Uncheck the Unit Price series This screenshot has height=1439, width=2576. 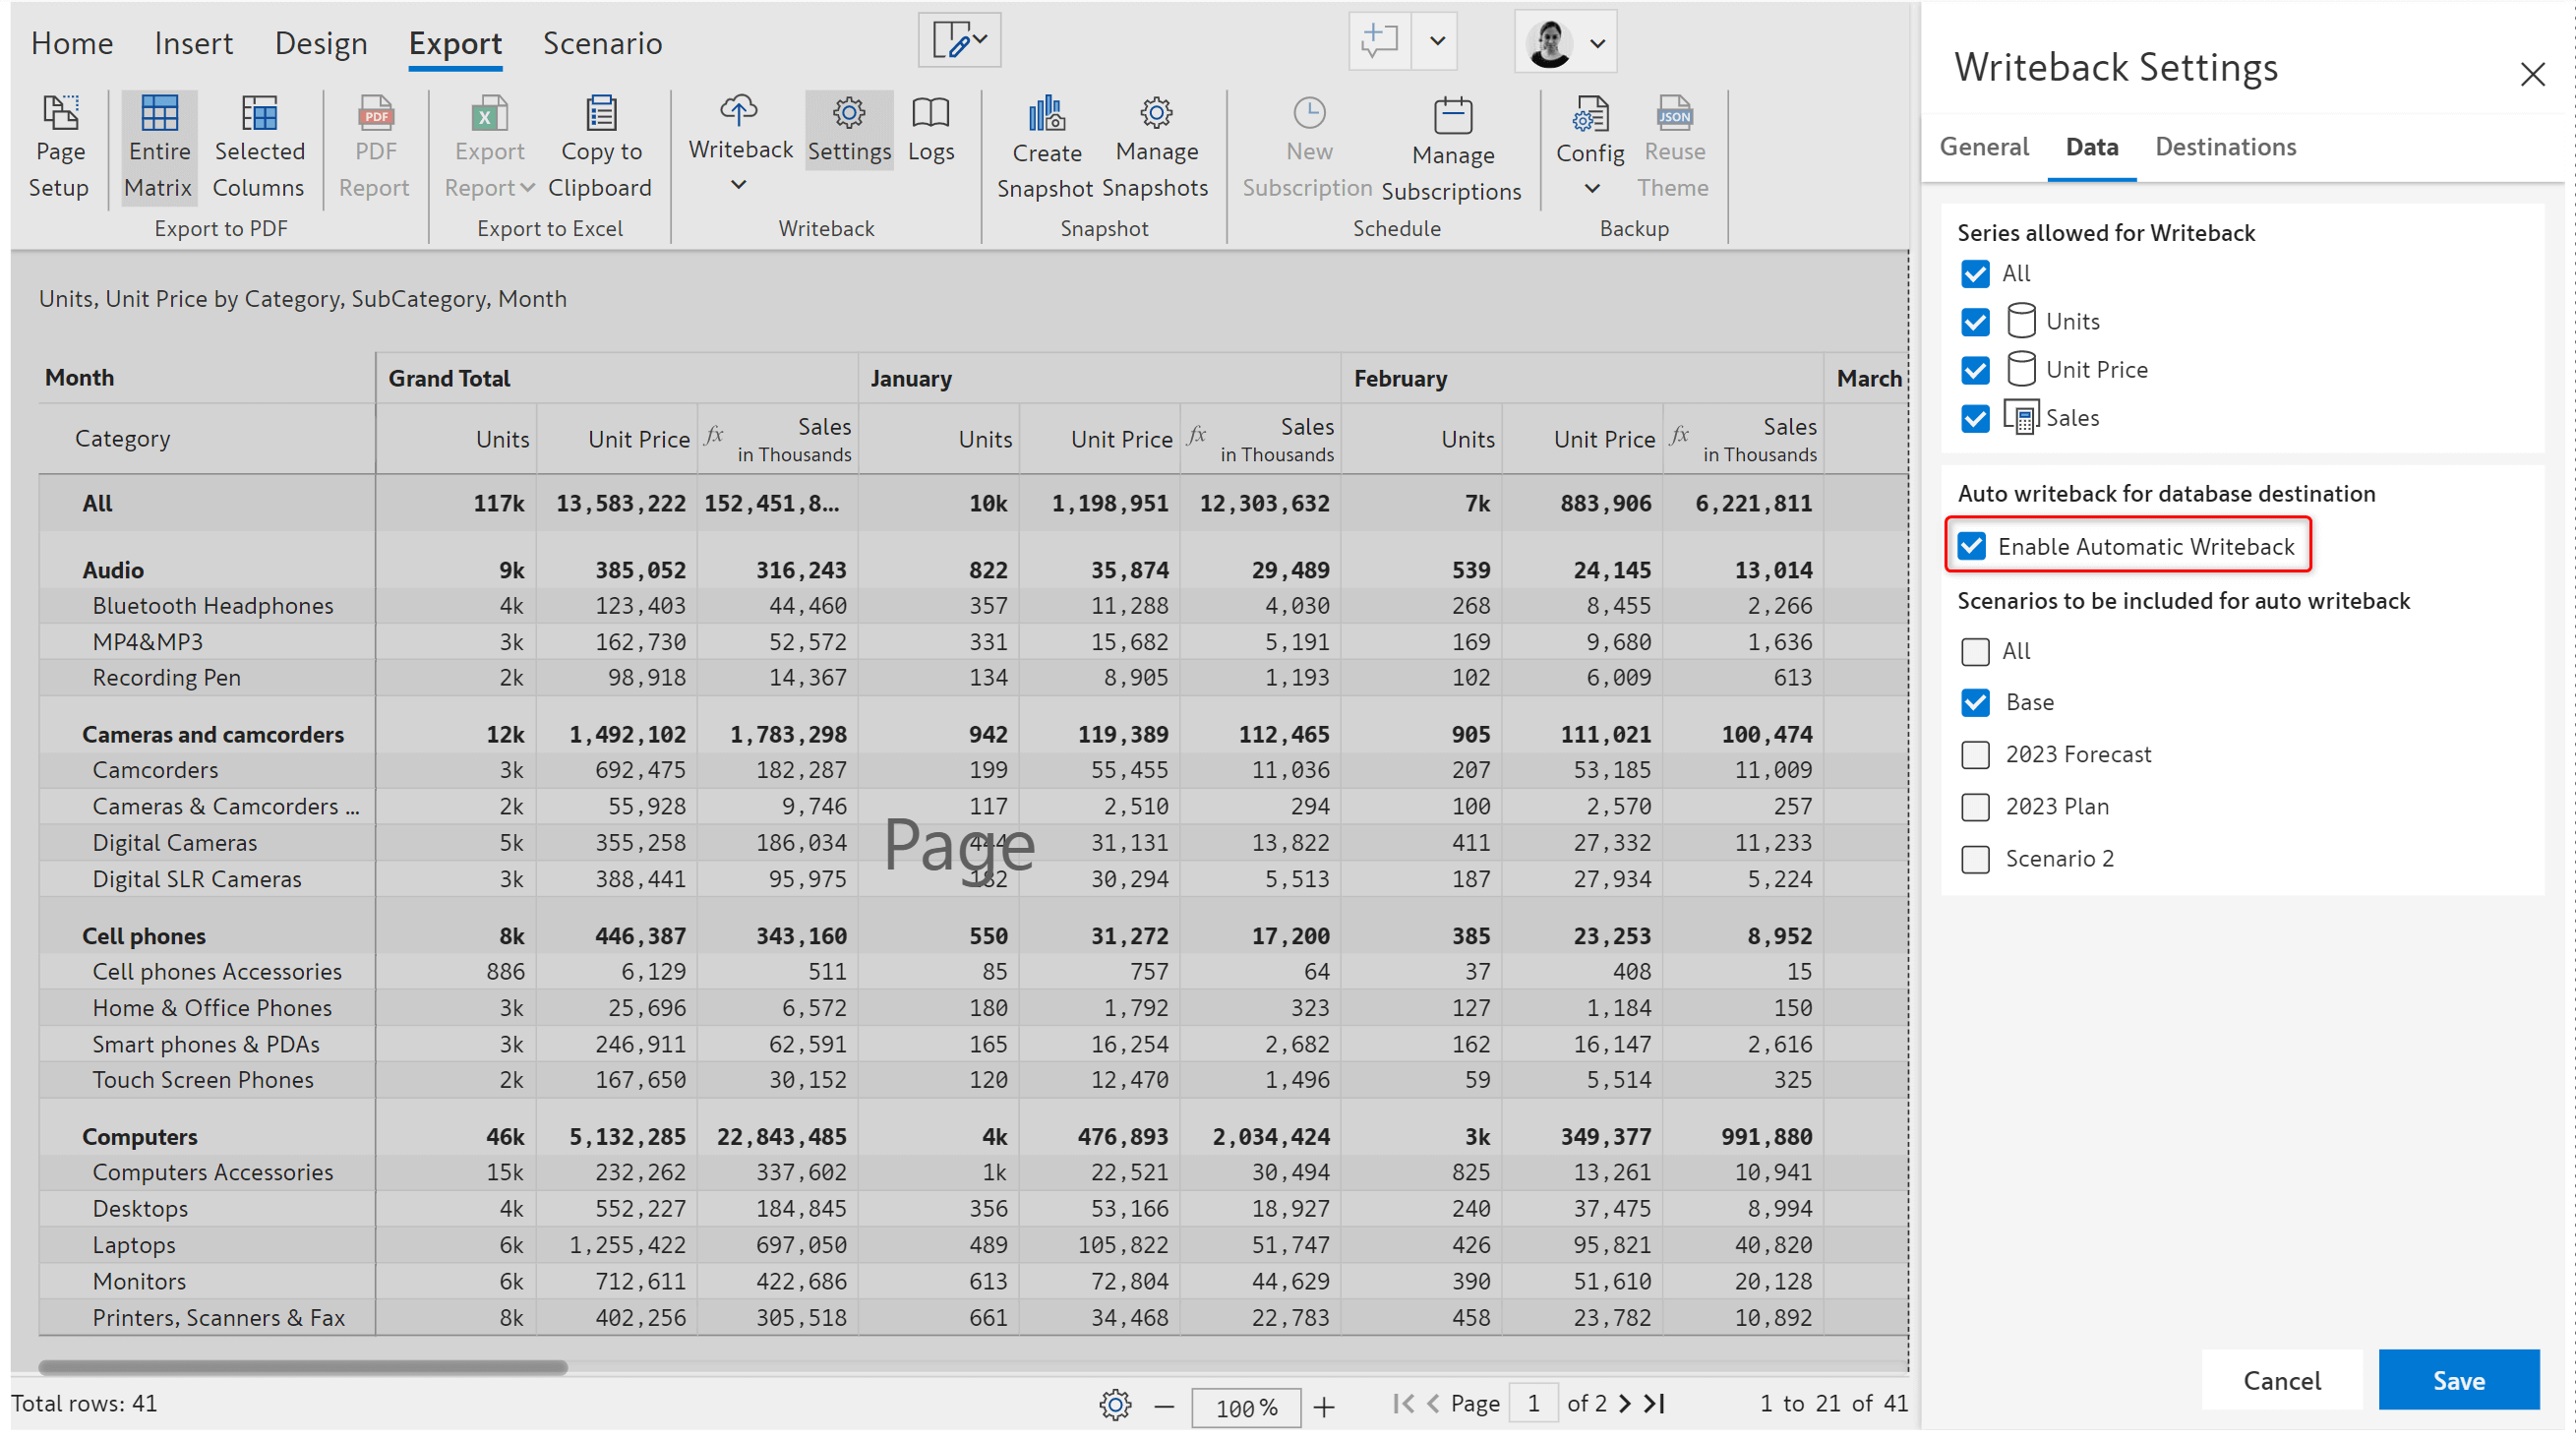[x=1975, y=369]
